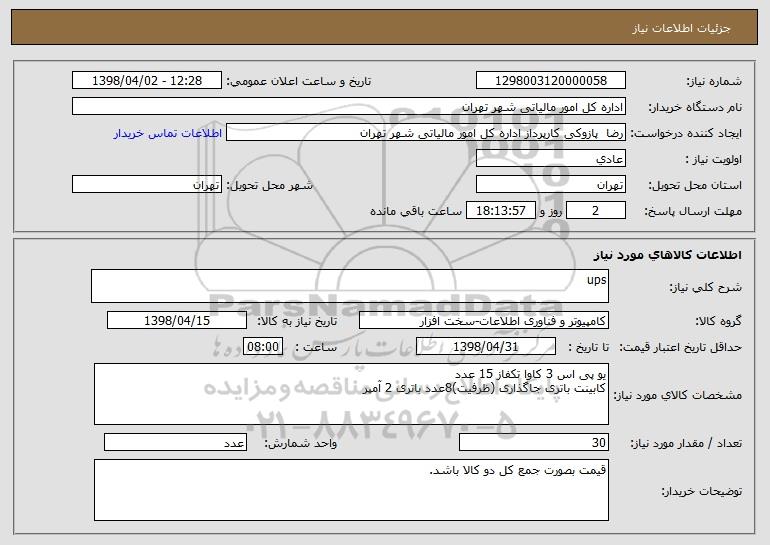Viewport: 770px width, 545px height.
Task: Click the need date field 1398/04/15
Action: (x=177, y=320)
